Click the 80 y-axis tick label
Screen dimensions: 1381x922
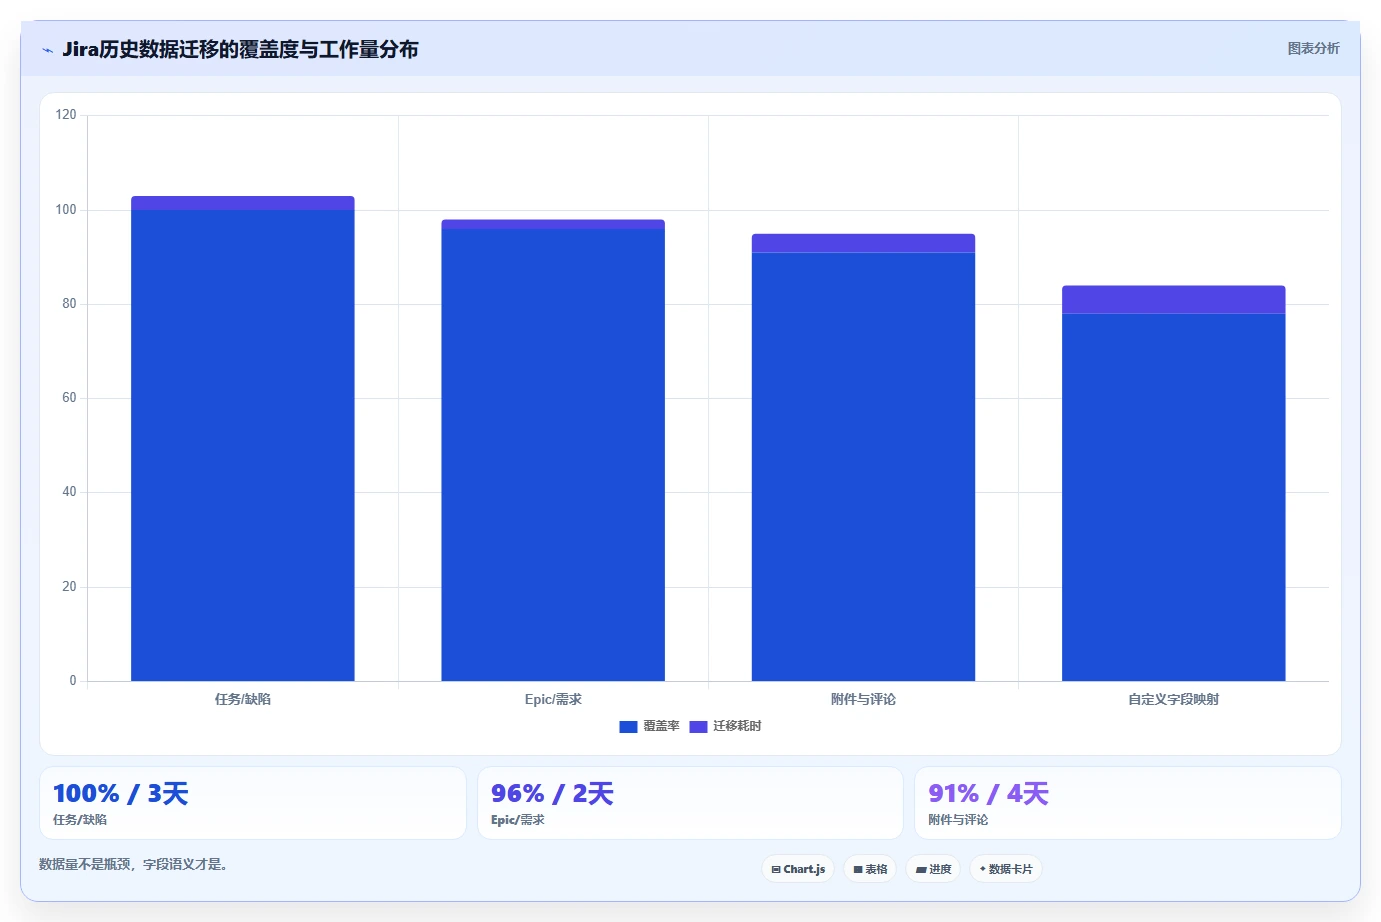pyautogui.click(x=69, y=304)
